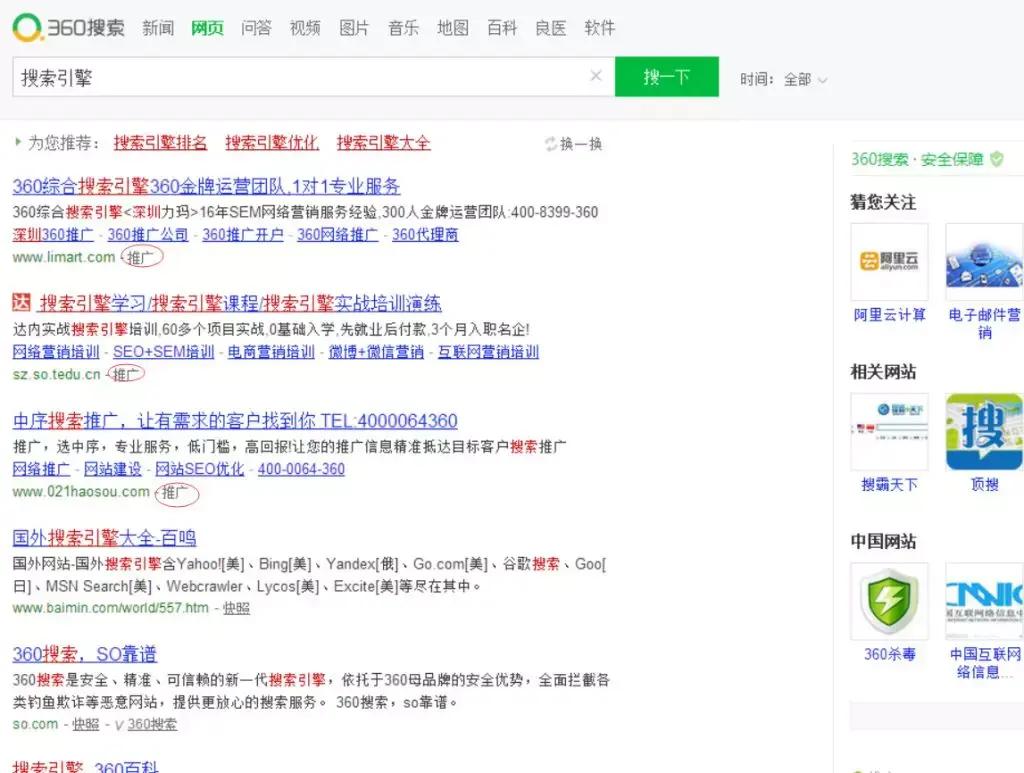Switch to the 问答 tab
Viewport: 1024px width, 773px height.
click(x=256, y=28)
